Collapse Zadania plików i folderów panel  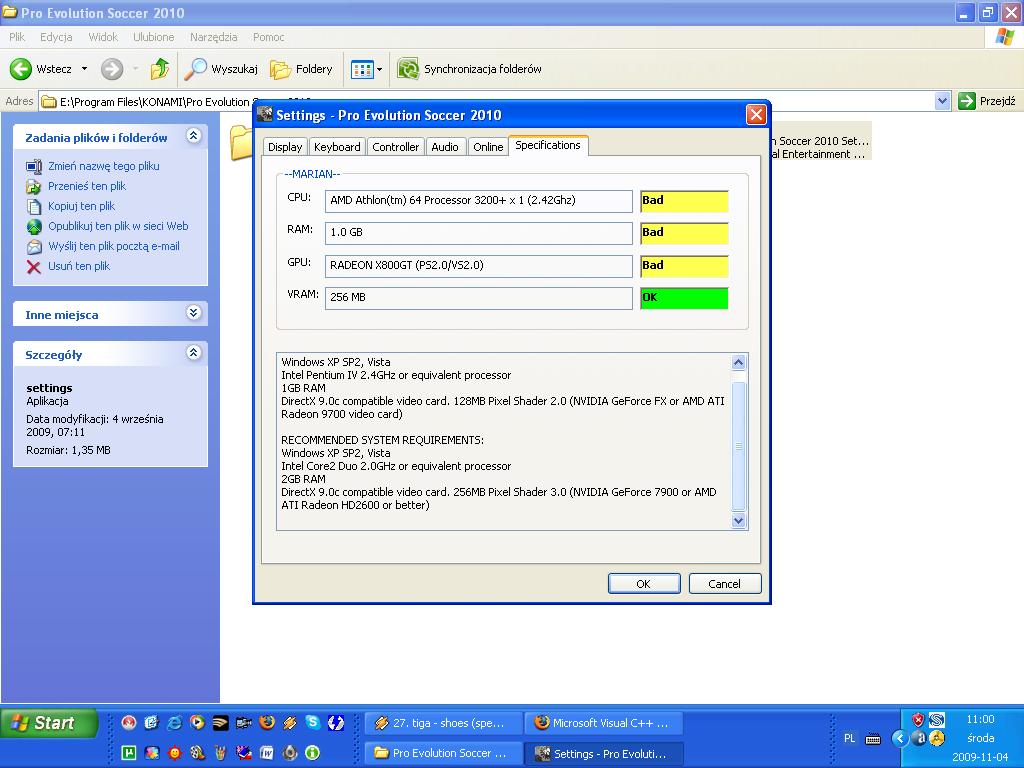(x=193, y=136)
